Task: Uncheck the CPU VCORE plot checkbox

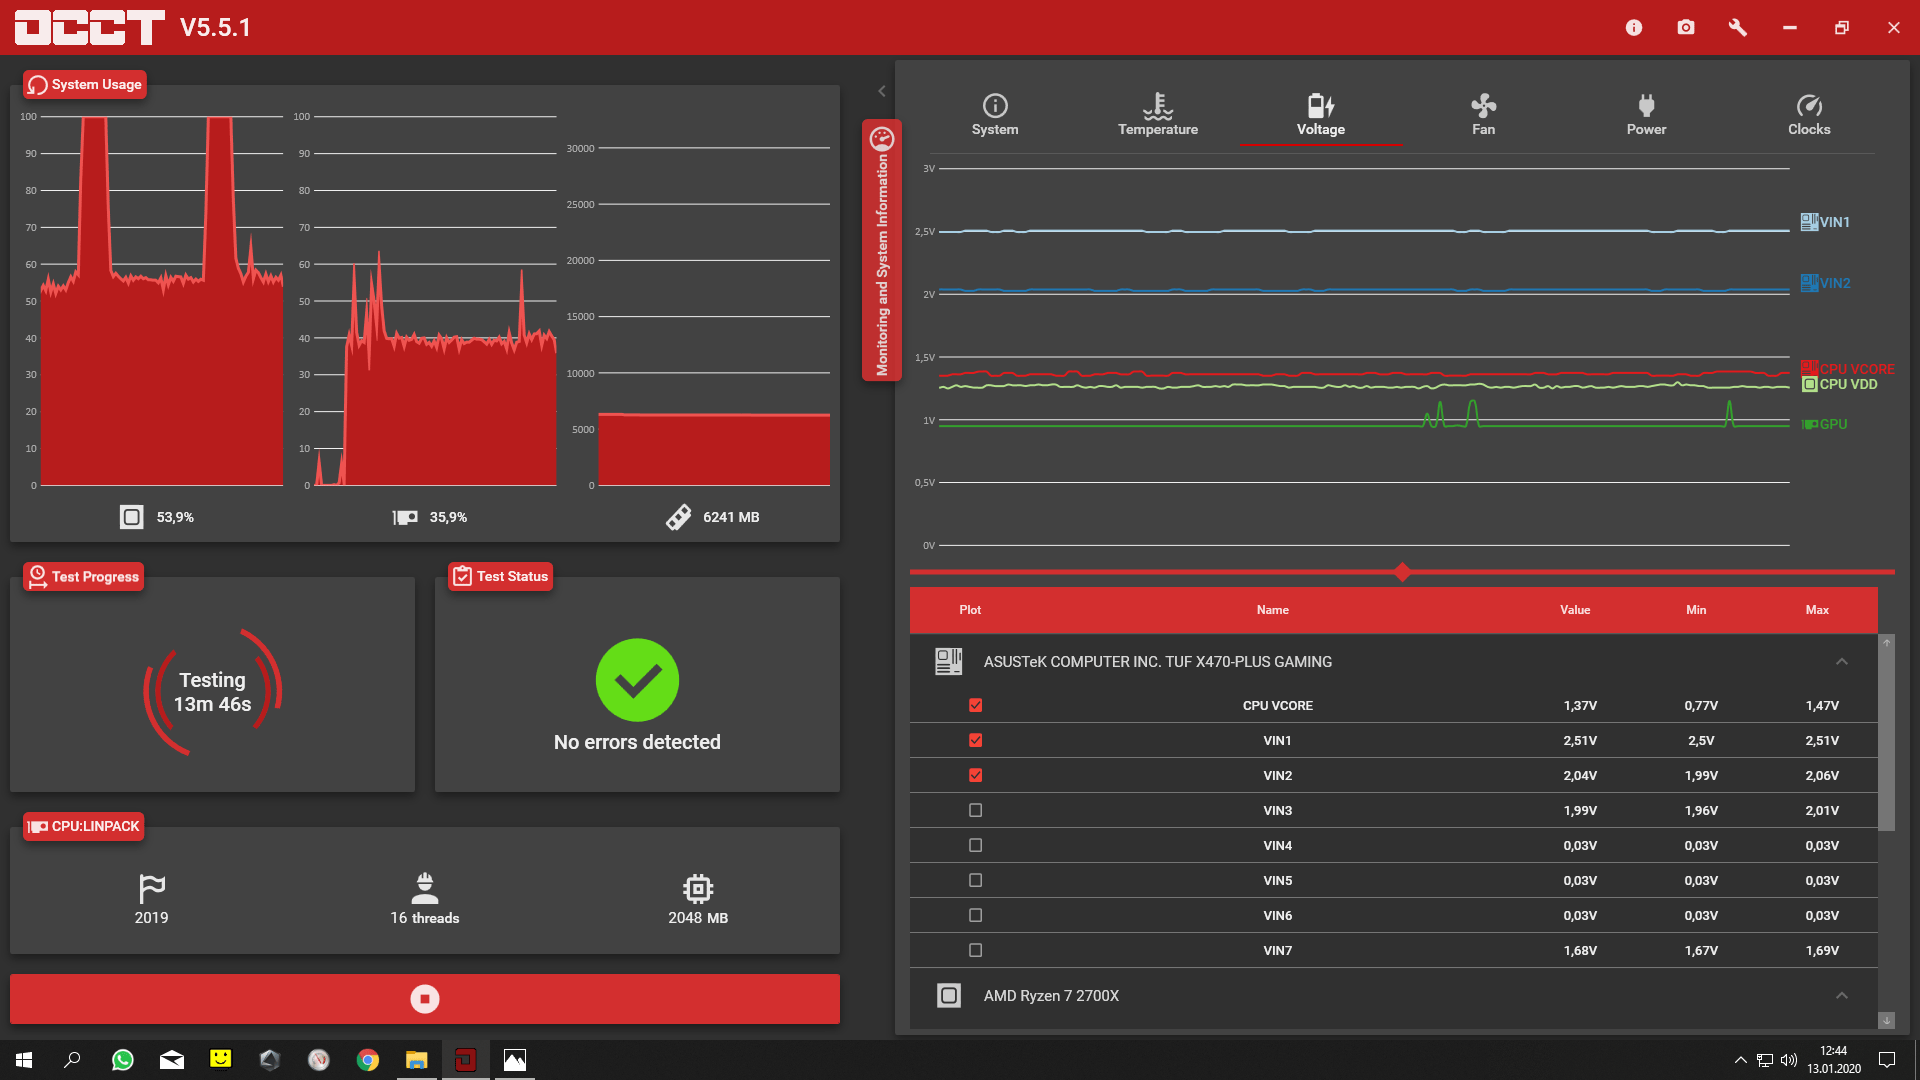Action: (x=976, y=705)
